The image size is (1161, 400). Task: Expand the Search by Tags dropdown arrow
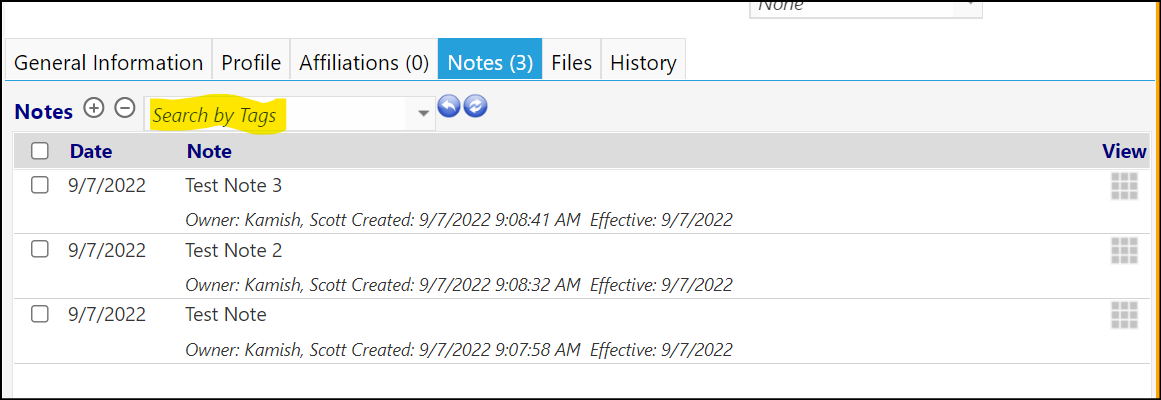coord(424,114)
